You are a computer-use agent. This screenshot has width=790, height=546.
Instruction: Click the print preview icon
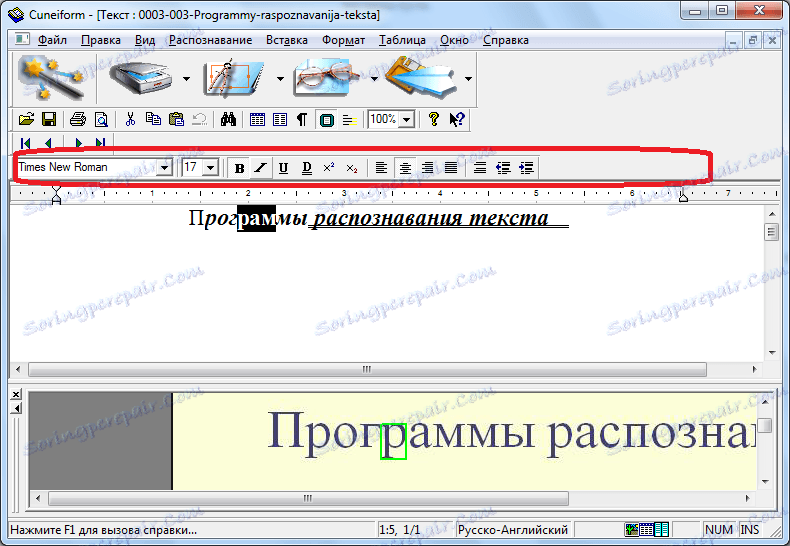(x=101, y=119)
